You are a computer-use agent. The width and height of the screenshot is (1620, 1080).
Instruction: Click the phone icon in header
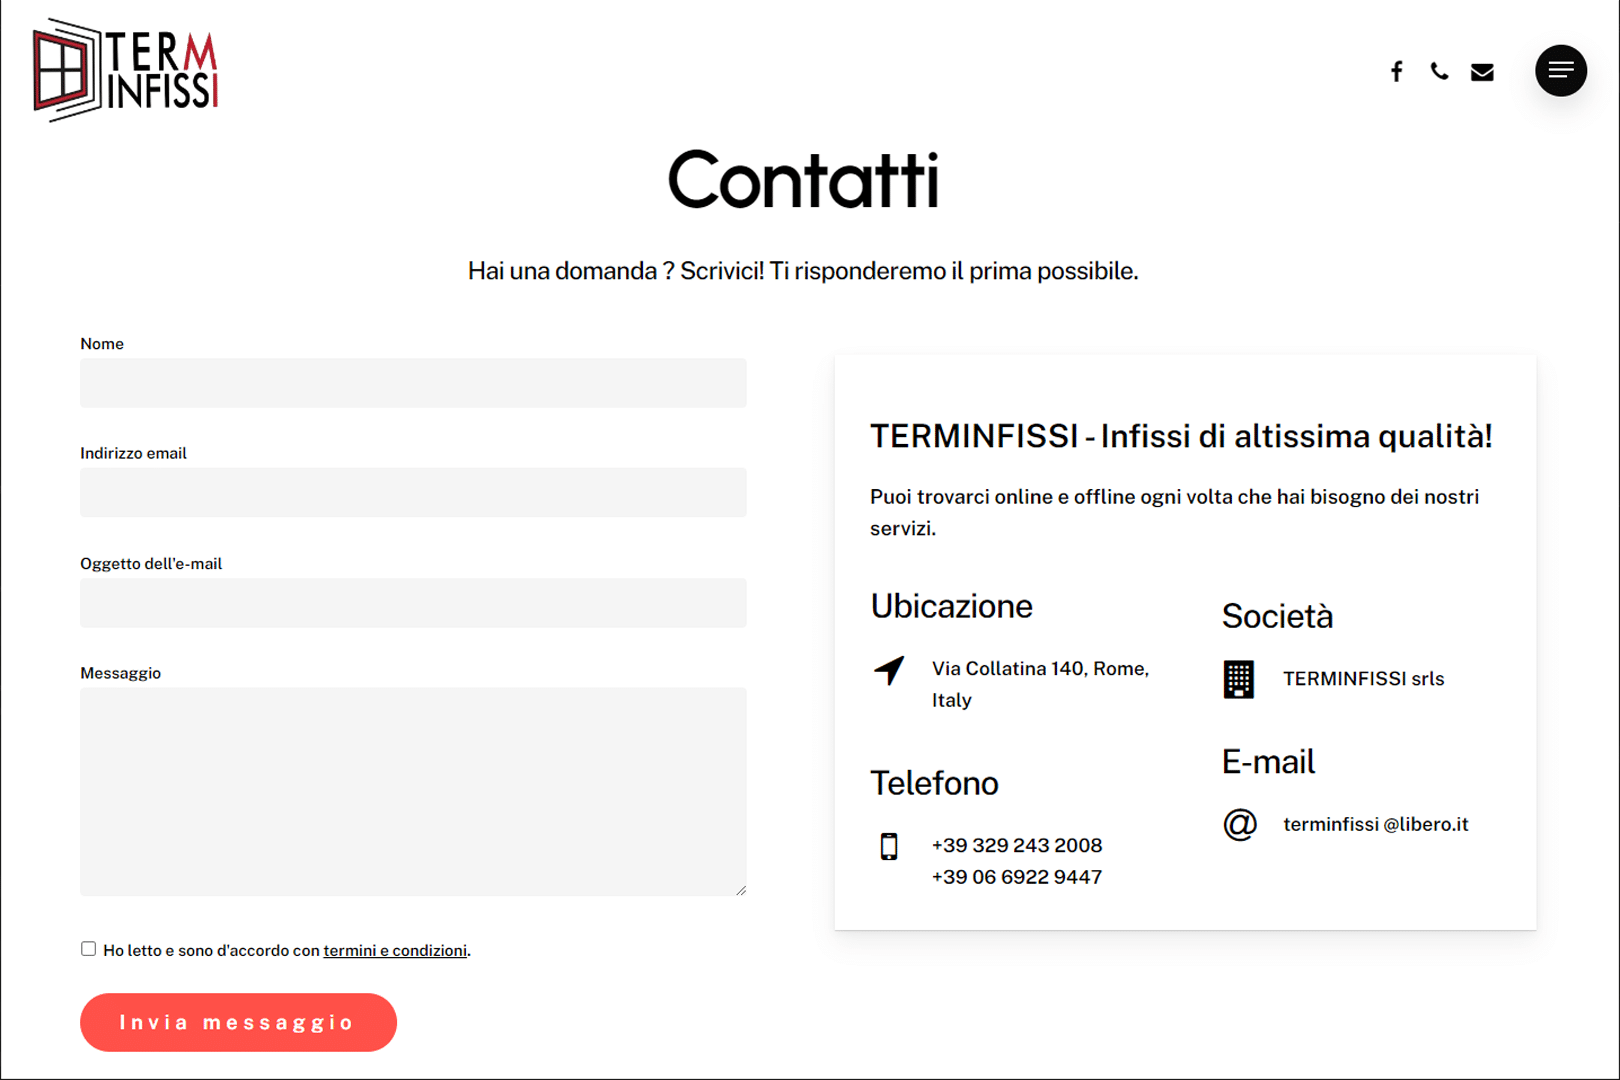click(x=1439, y=71)
